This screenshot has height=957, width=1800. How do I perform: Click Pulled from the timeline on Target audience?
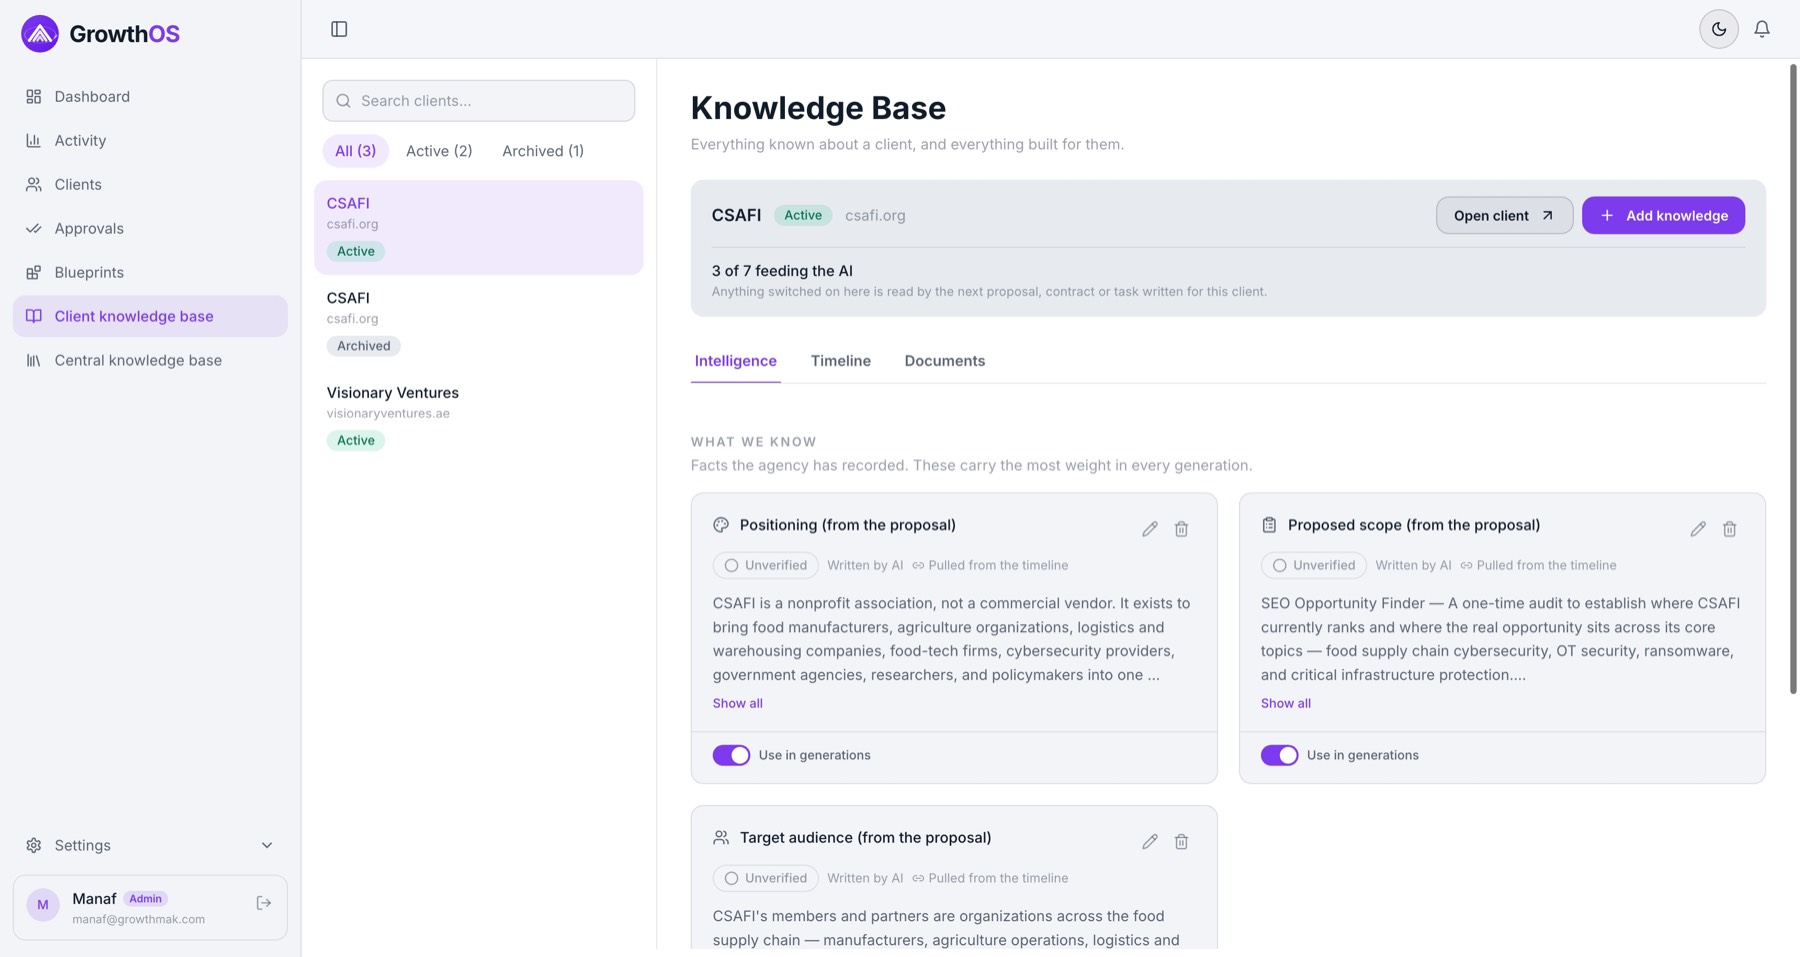click(x=990, y=878)
